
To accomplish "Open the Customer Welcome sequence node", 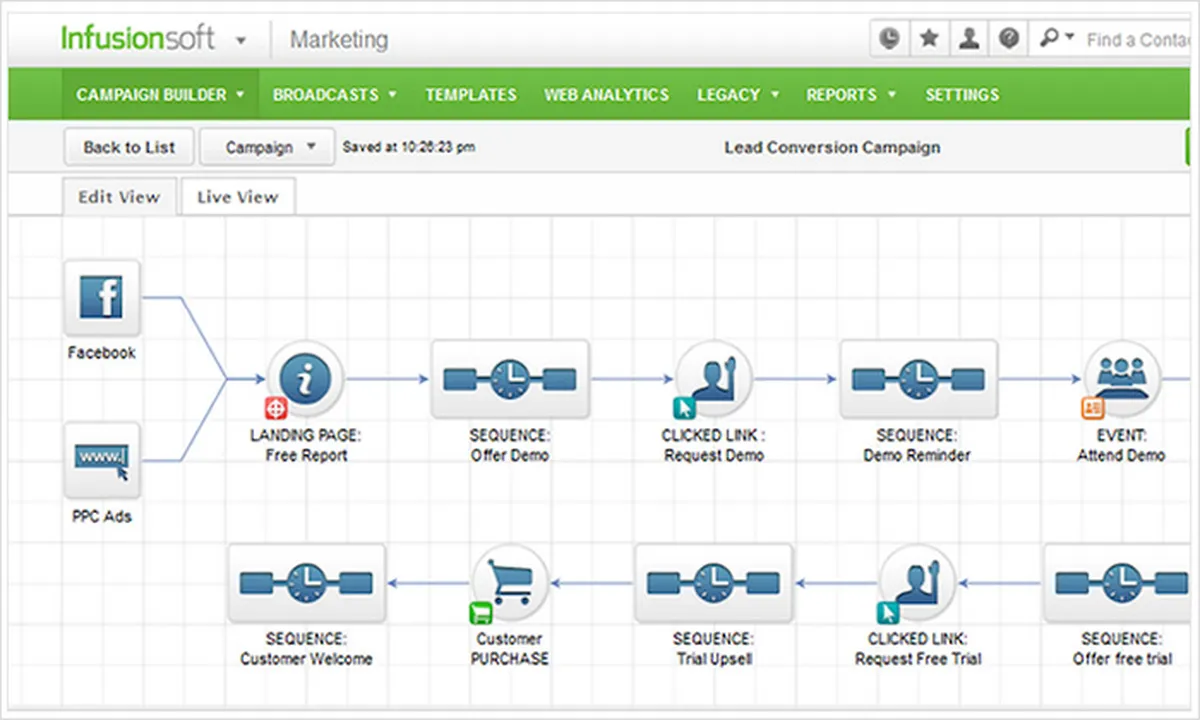I will pos(306,583).
